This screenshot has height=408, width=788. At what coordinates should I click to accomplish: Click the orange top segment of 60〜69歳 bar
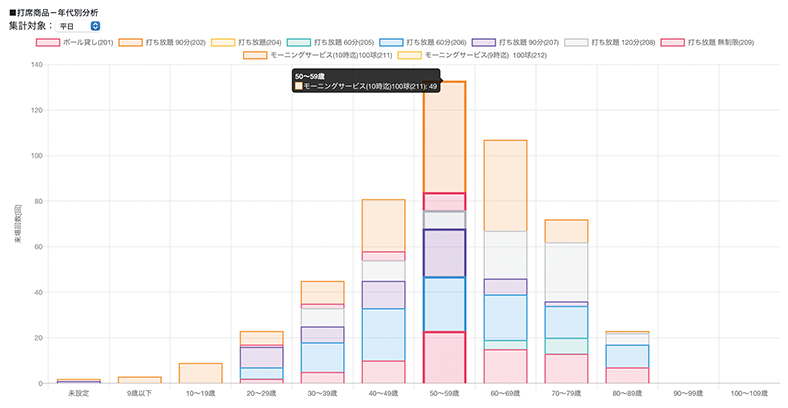[505, 185]
